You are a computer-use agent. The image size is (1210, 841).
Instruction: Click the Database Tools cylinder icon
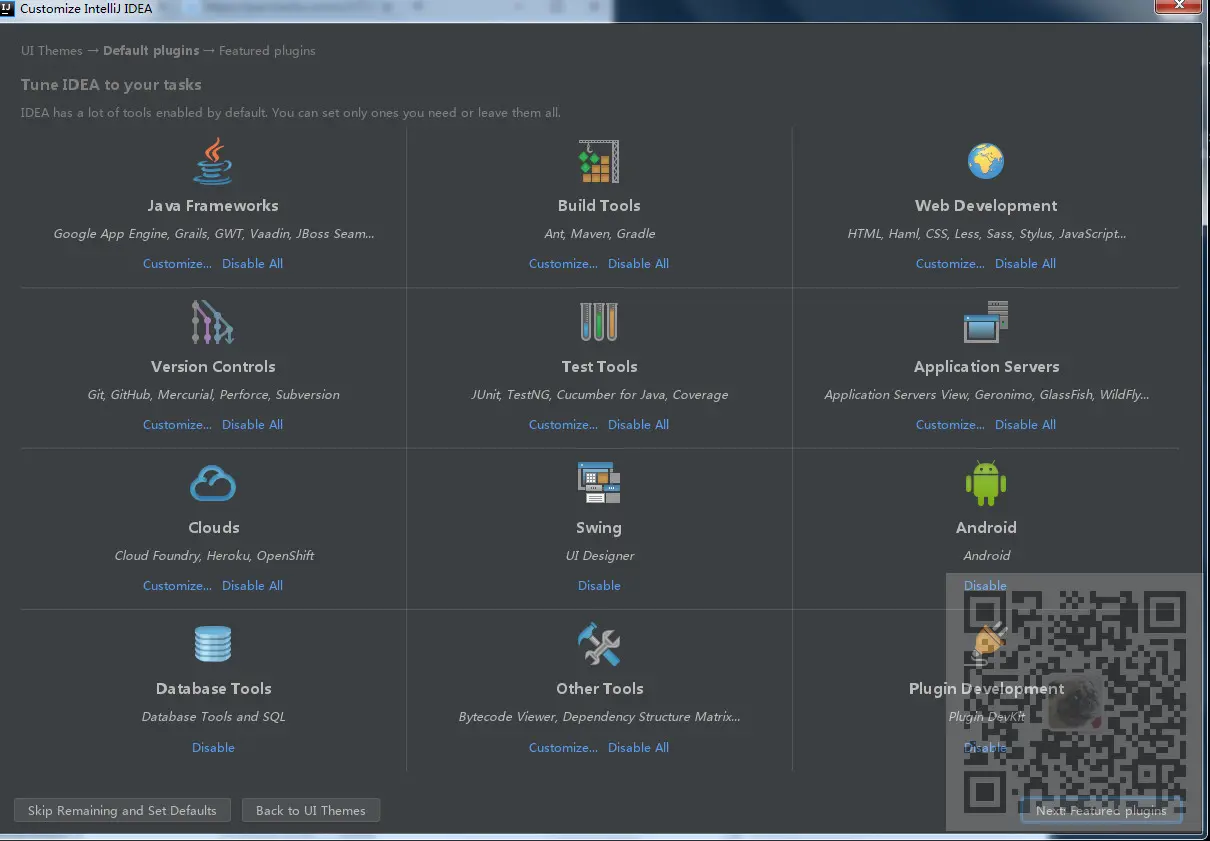[213, 644]
